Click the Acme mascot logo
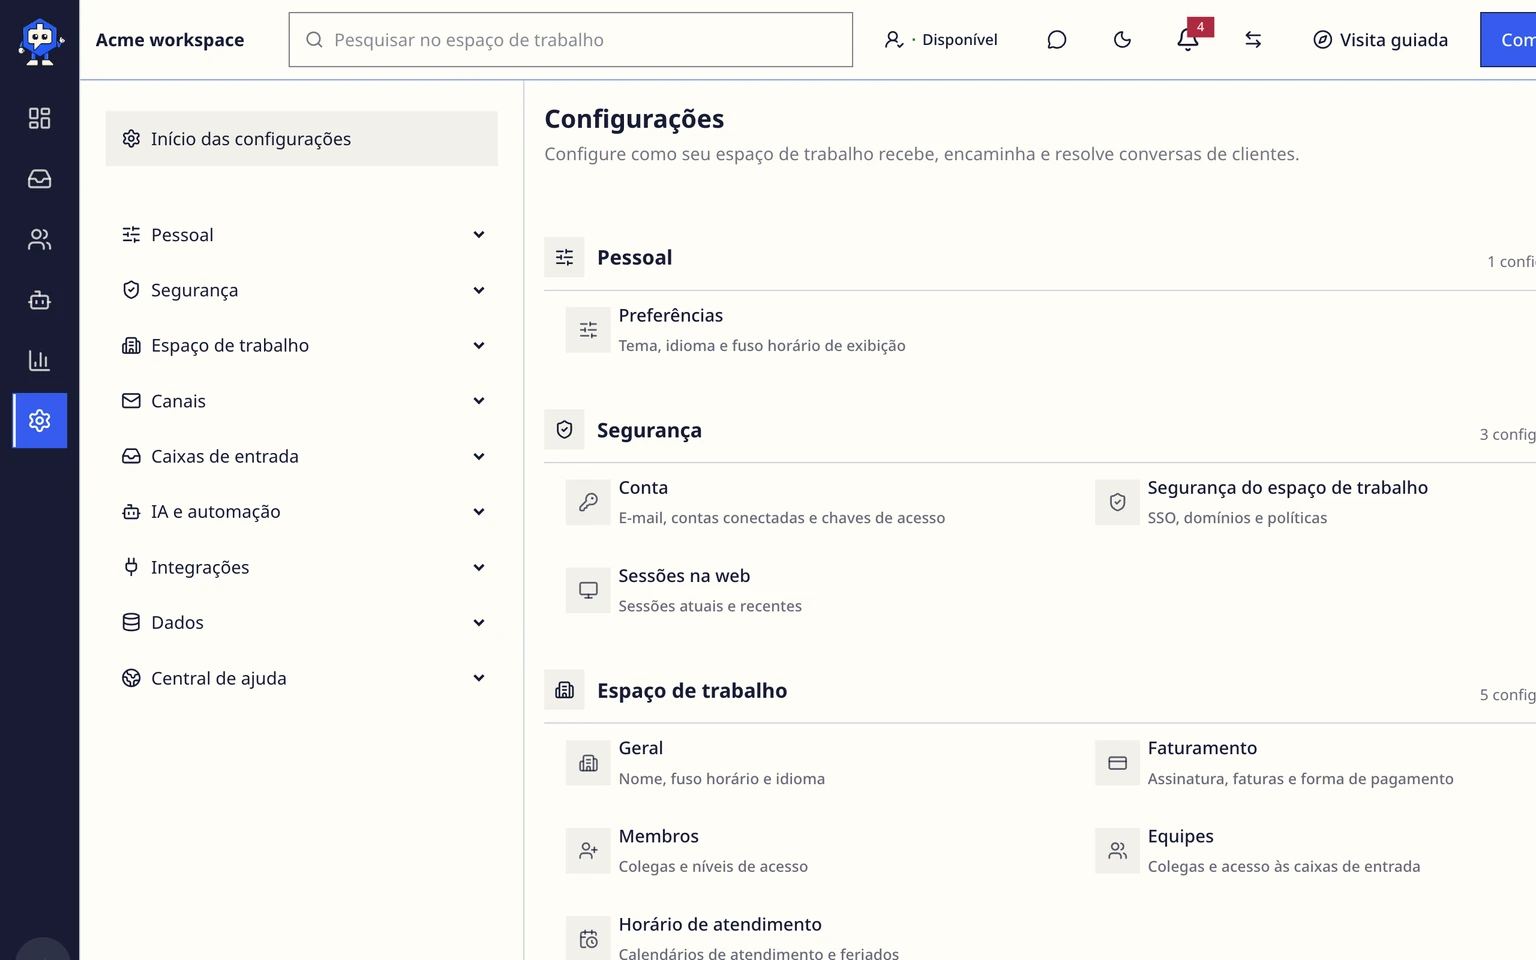The image size is (1536, 960). tap(40, 41)
